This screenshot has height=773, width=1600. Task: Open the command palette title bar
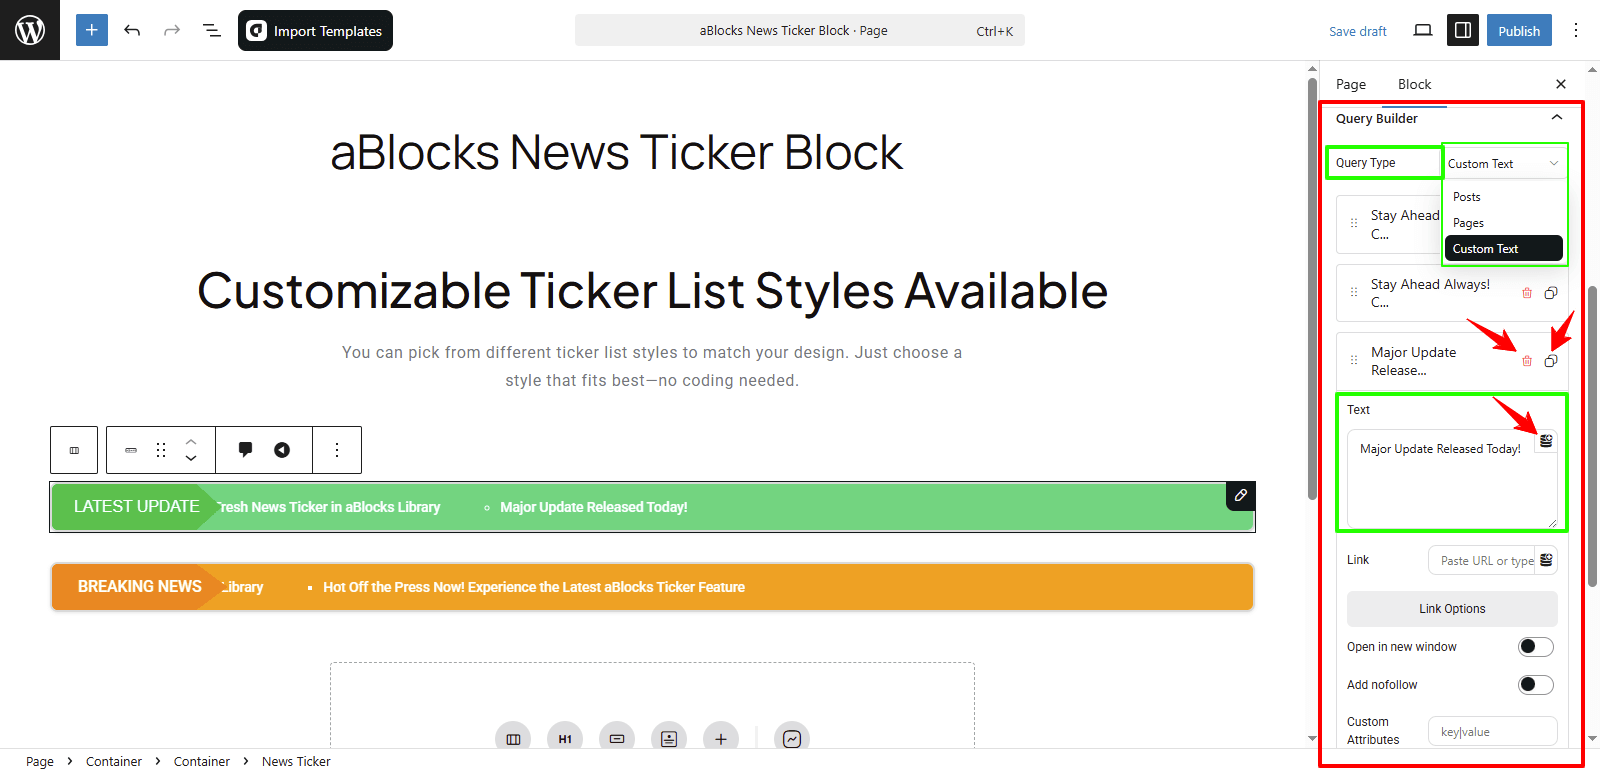(800, 30)
